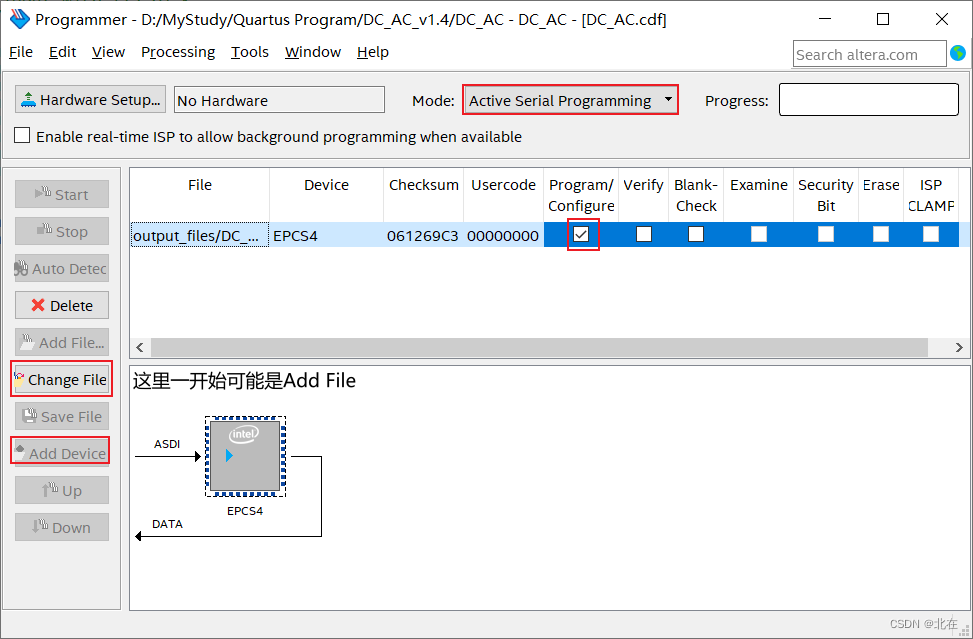Click the Save File button
The width and height of the screenshot is (973, 639).
pos(62,416)
